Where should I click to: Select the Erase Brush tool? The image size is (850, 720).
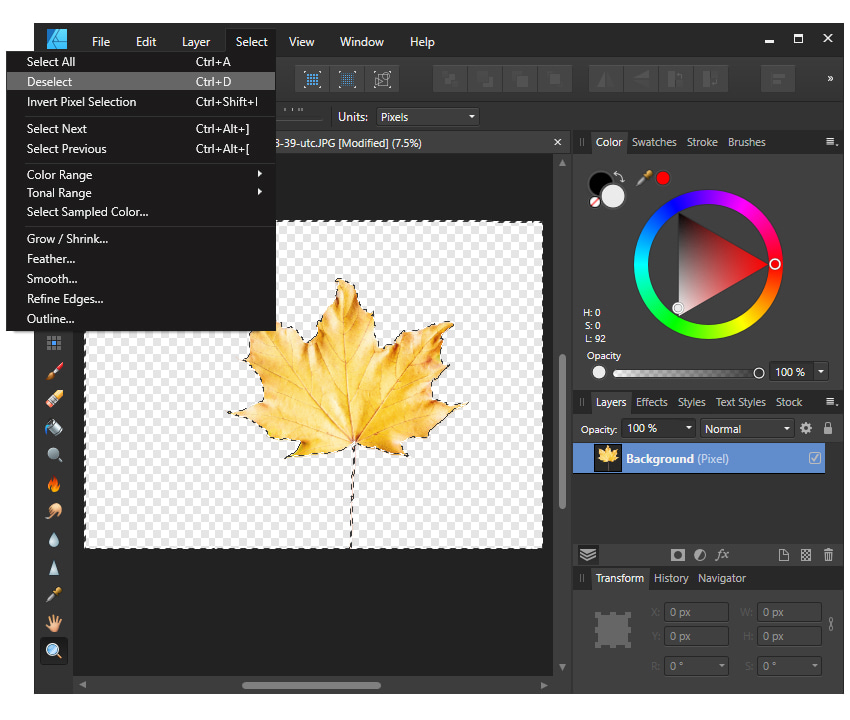pos(54,398)
